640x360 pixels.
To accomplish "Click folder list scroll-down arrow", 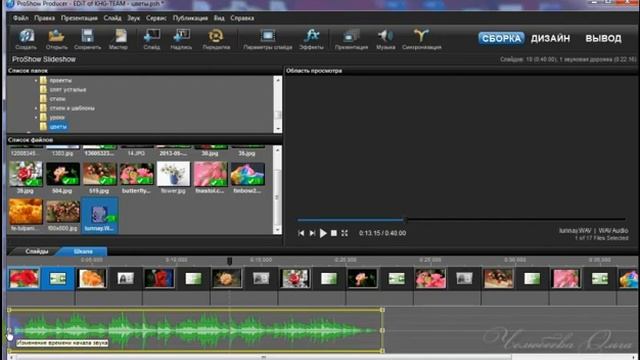I will click(278, 129).
